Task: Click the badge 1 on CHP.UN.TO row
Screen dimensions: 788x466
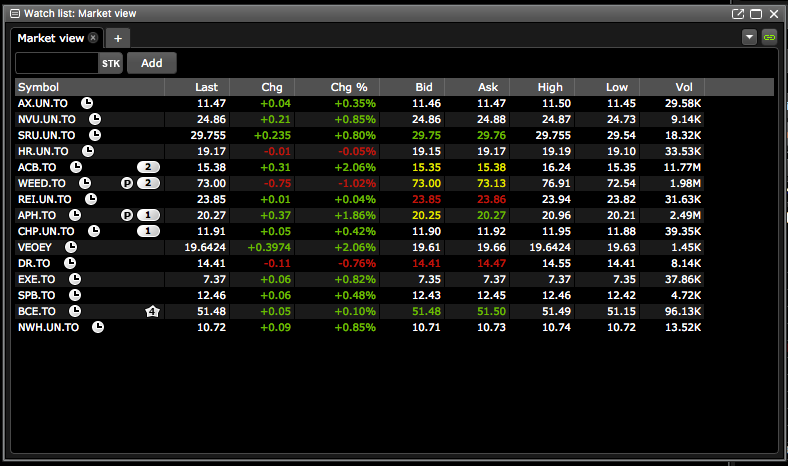Action: [x=148, y=231]
